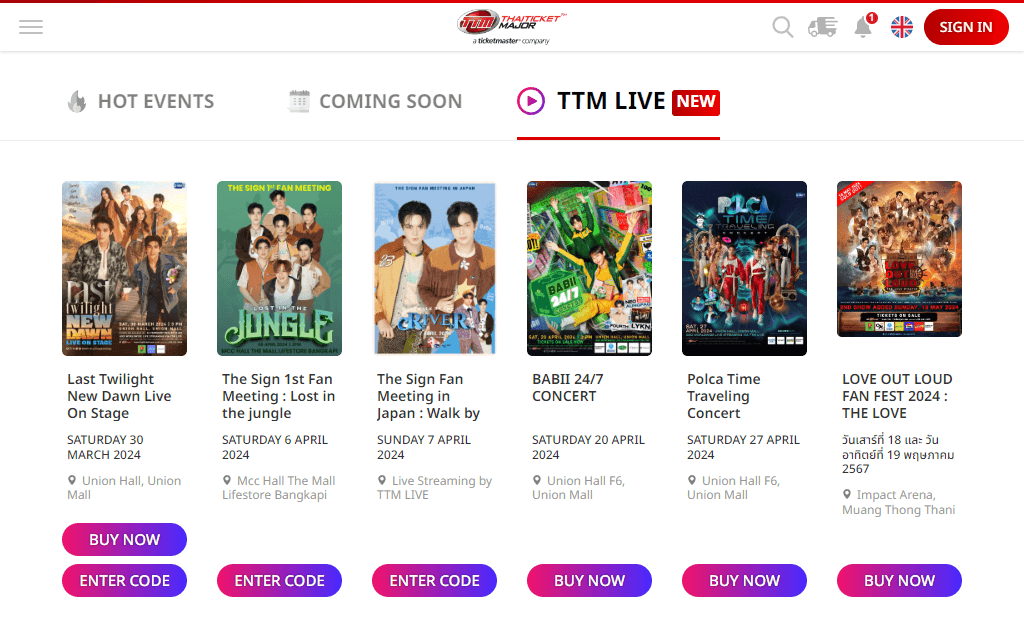Open notifications bell with badge
The height and width of the screenshot is (632, 1024).
pos(865,26)
